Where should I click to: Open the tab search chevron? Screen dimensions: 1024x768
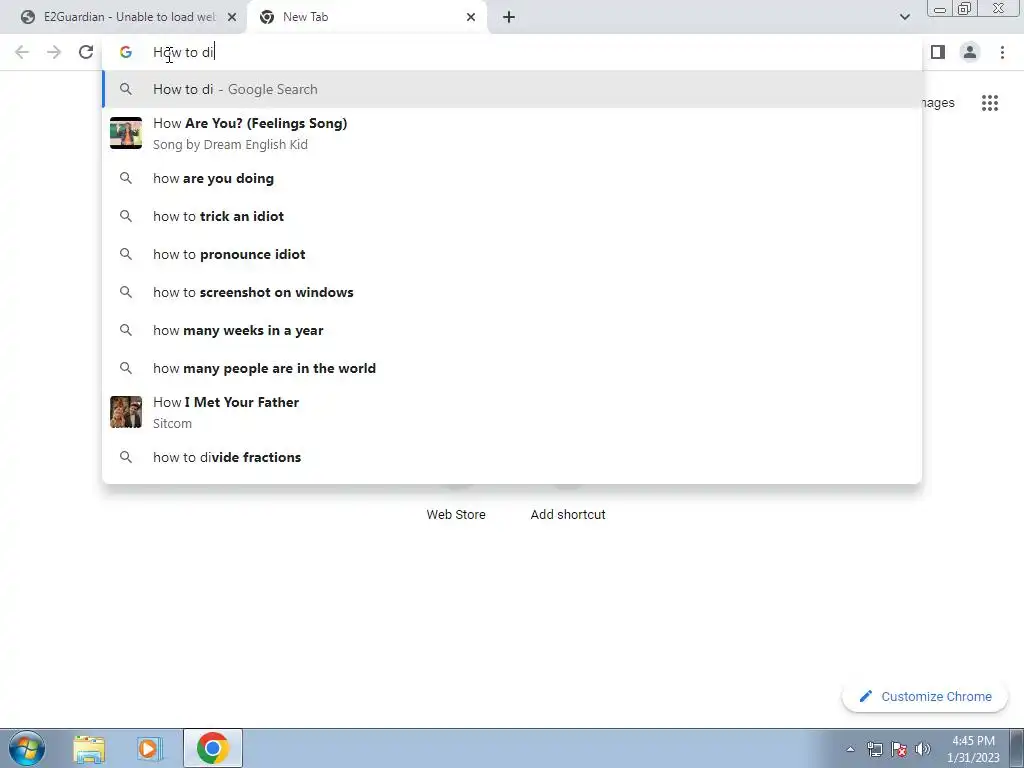pyautogui.click(x=904, y=17)
